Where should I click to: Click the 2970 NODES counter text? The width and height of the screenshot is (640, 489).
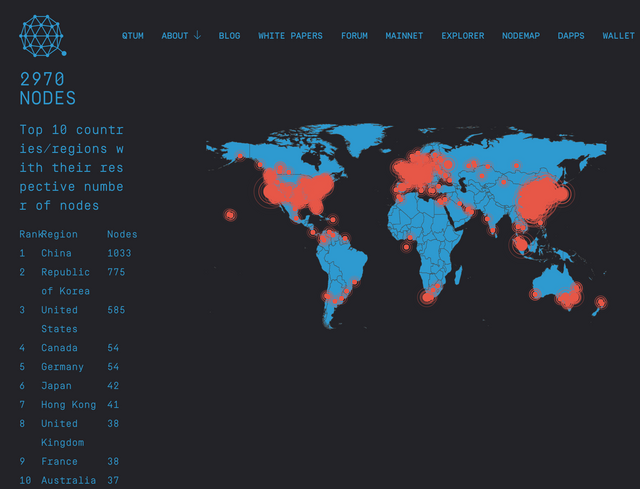tap(48, 89)
